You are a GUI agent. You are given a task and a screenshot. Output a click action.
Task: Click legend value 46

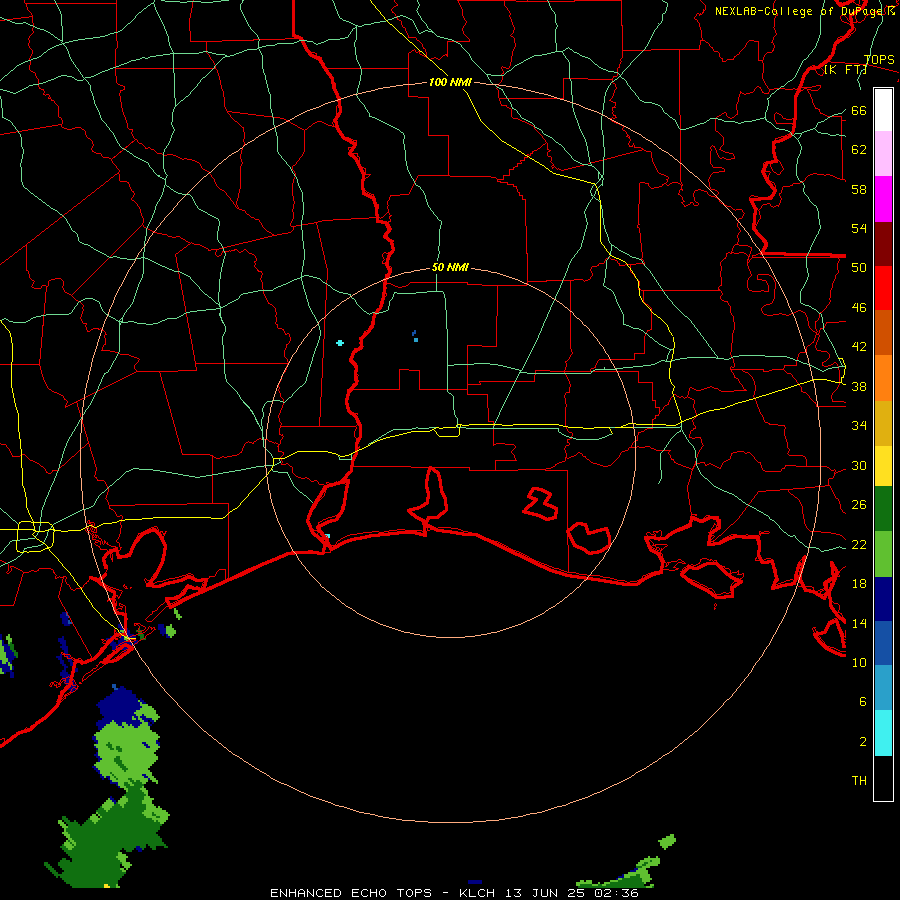tap(859, 308)
